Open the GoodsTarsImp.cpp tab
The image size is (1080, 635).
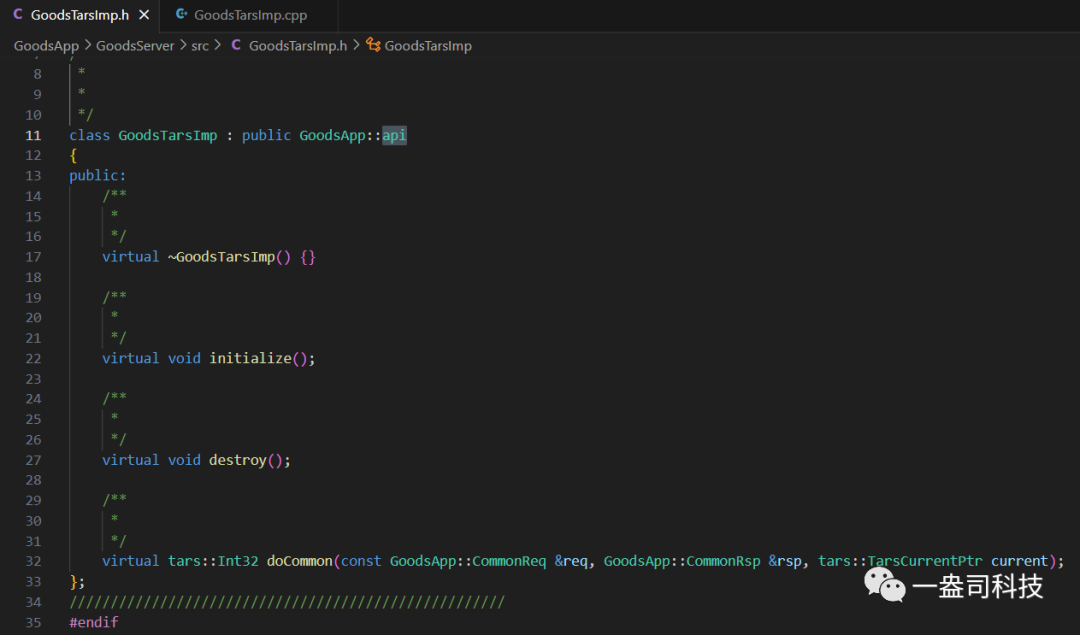click(x=249, y=15)
